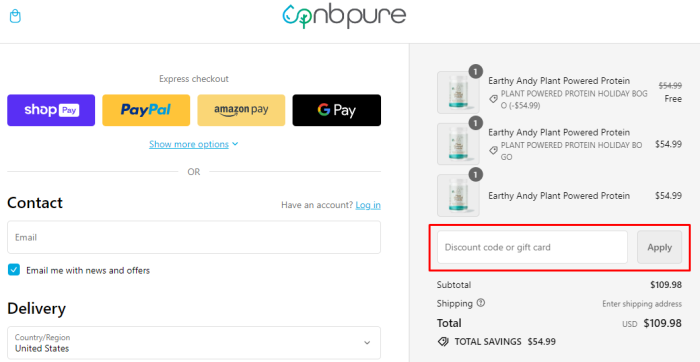Viewport: 700px width, 362px height.
Task: Click the Express checkout heading
Action: pyautogui.click(x=194, y=79)
